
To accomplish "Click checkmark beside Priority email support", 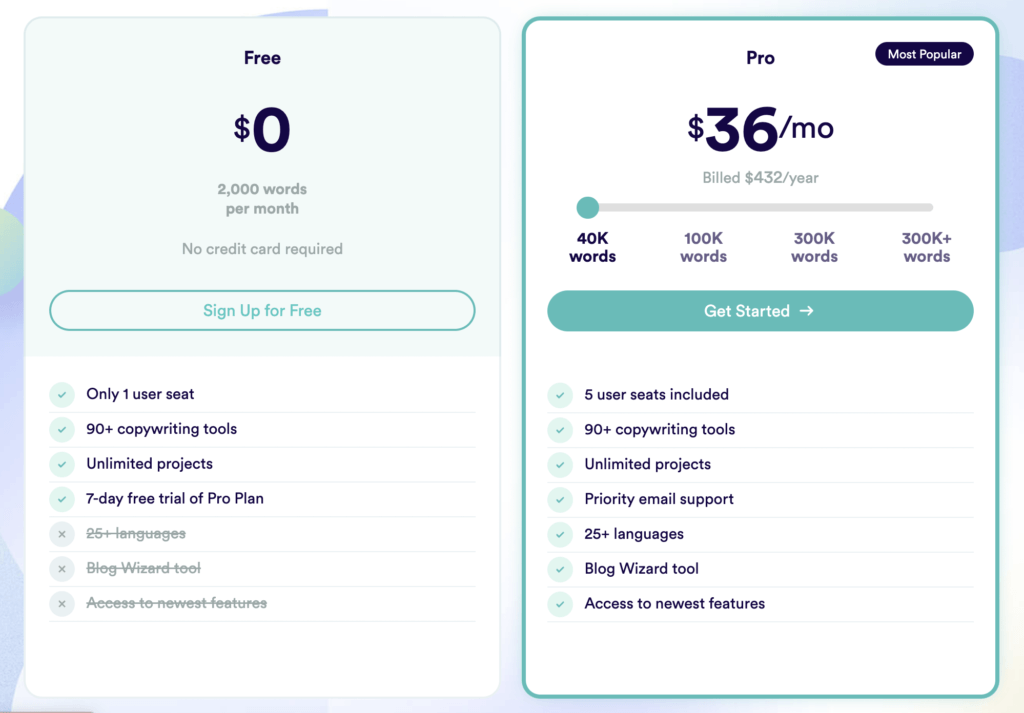I will (x=560, y=499).
